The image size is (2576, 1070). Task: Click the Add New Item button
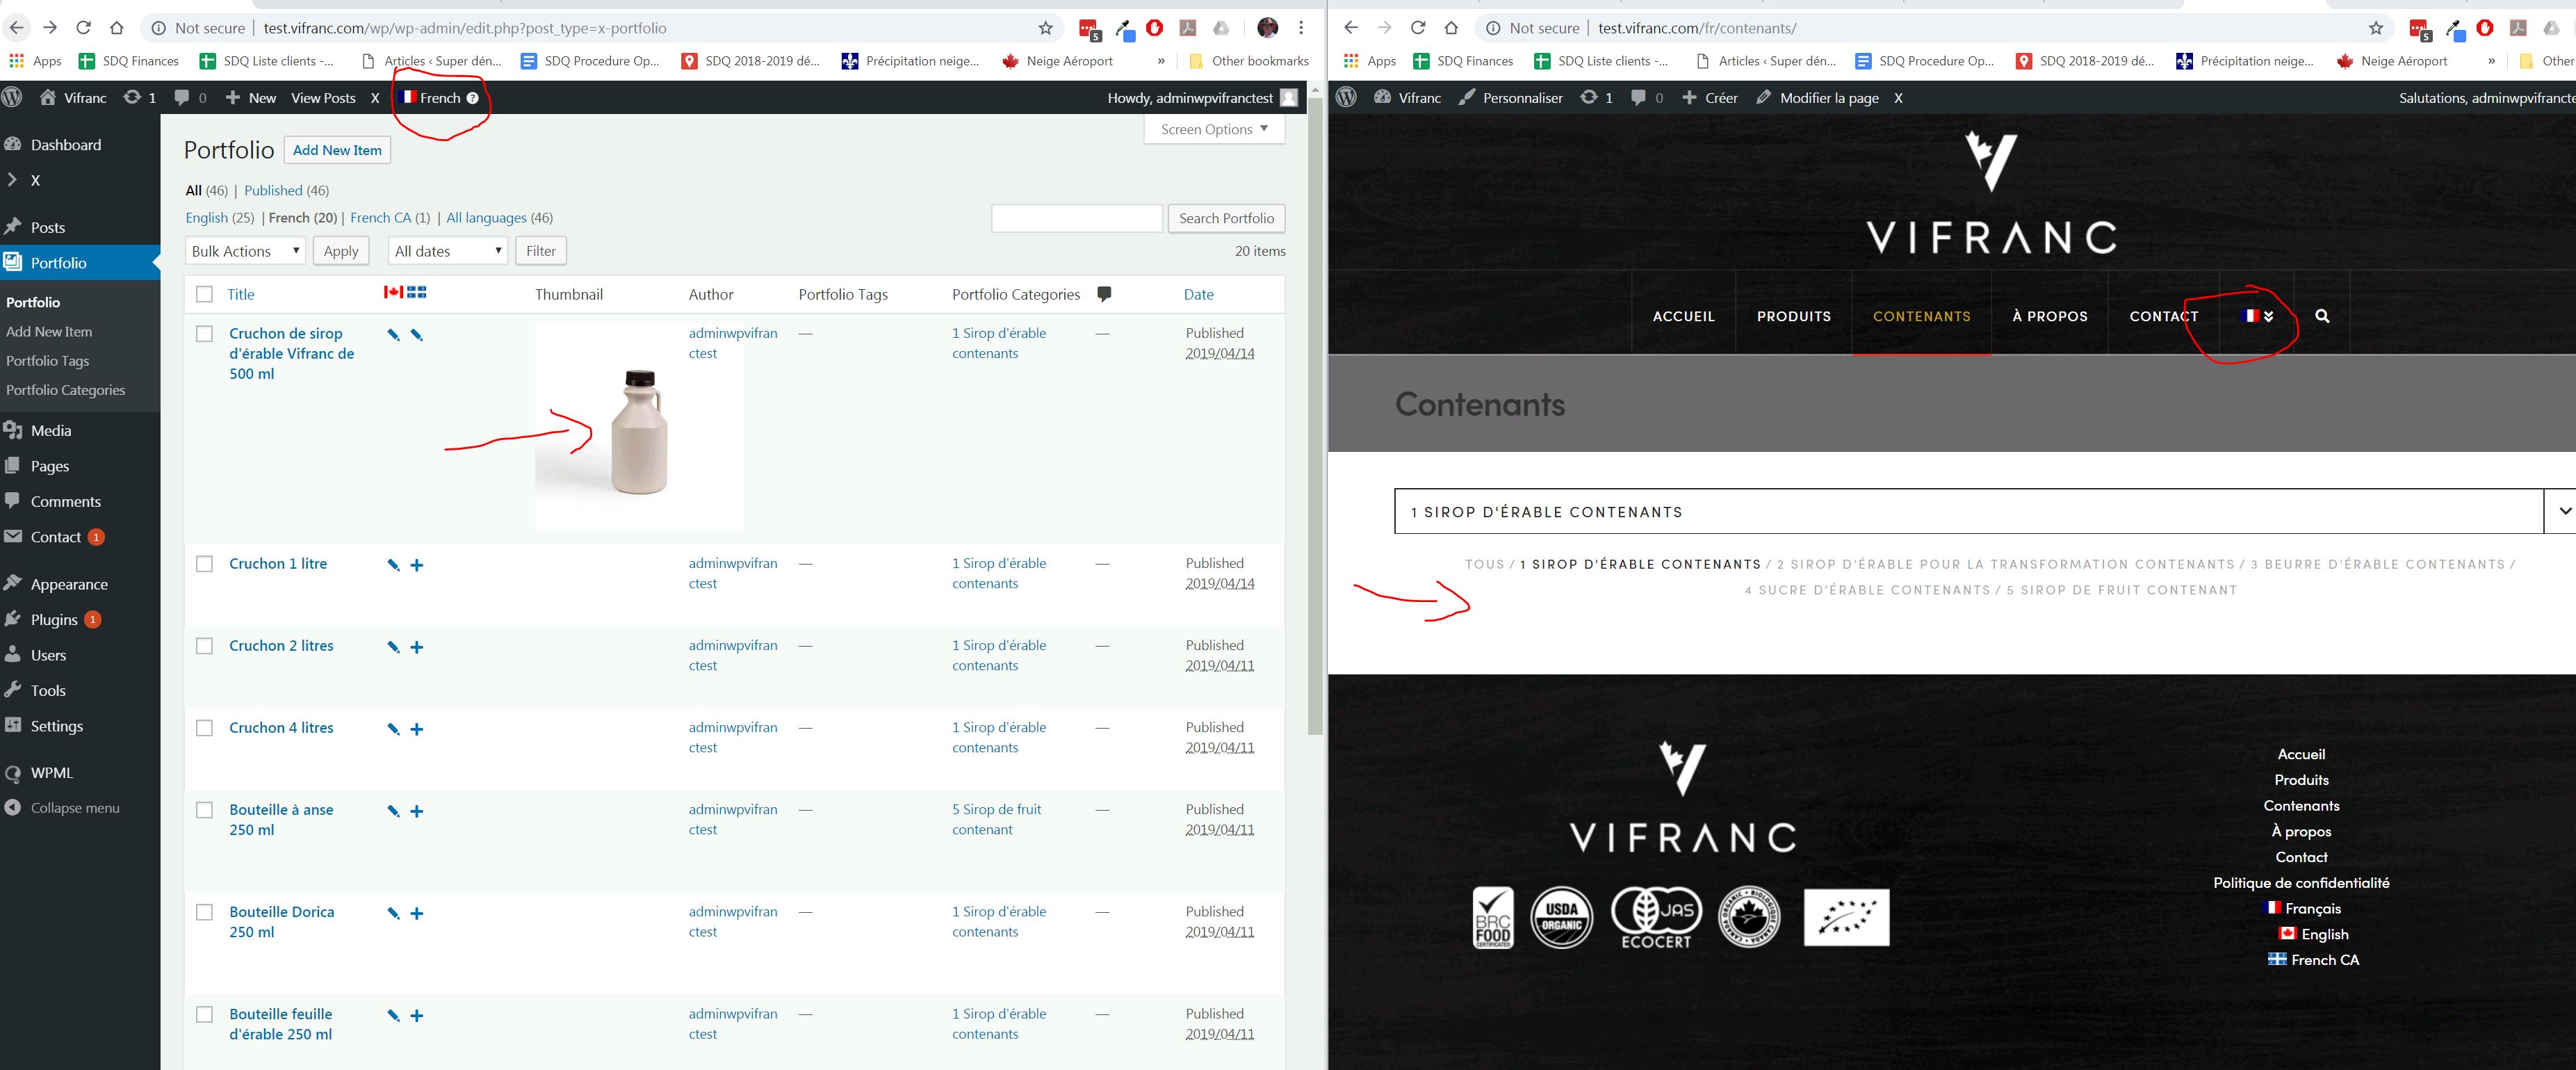337,150
